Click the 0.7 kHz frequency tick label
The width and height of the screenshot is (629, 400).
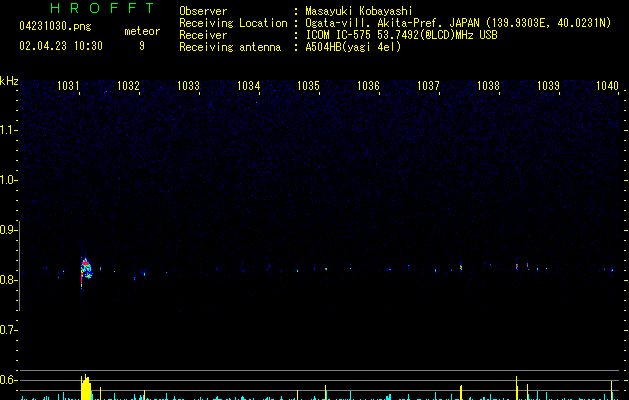(x=8, y=330)
